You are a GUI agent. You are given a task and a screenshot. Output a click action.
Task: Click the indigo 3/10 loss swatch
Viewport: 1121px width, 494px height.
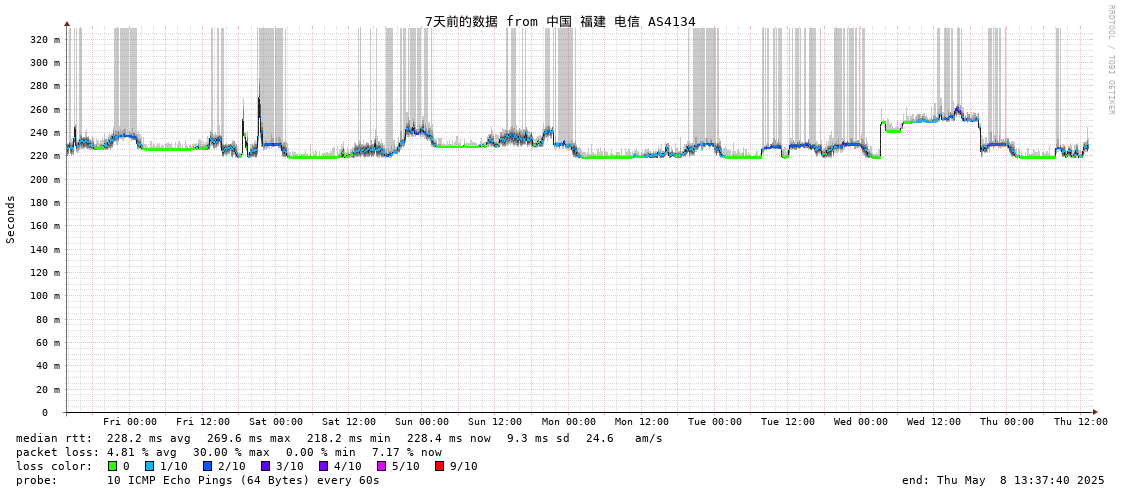pos(265,466)
